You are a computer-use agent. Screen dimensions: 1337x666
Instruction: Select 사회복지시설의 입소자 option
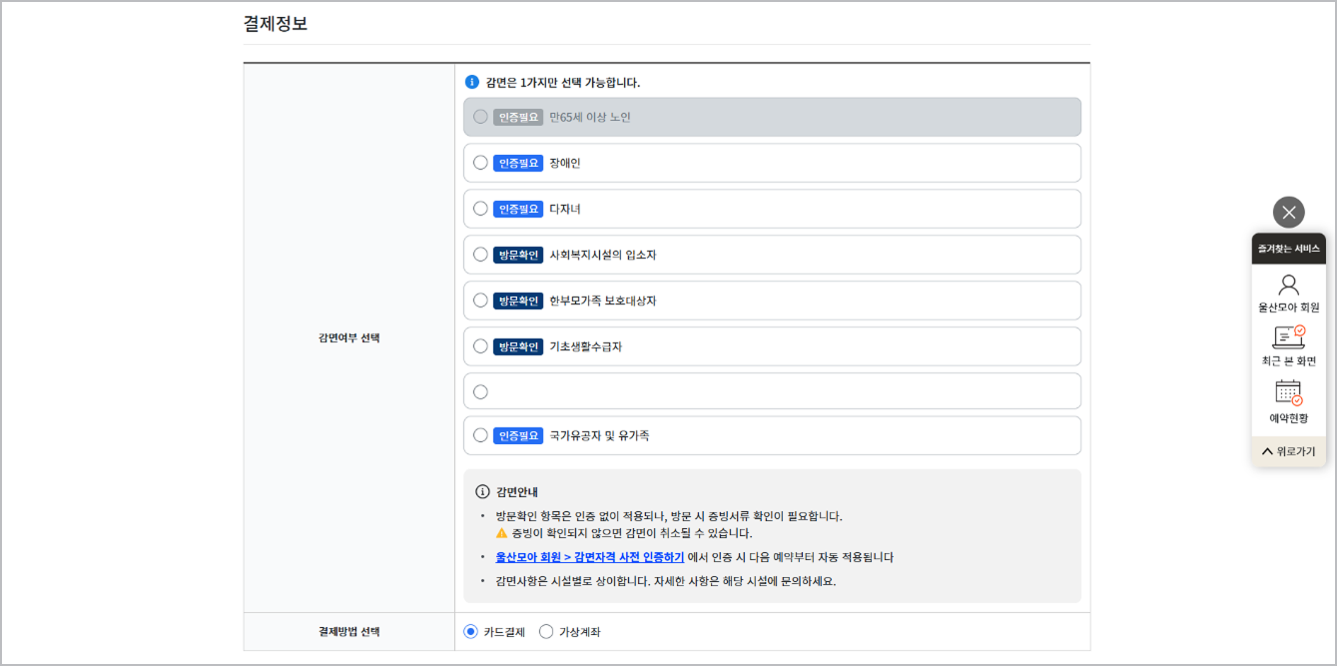click(x=480, y=253)
